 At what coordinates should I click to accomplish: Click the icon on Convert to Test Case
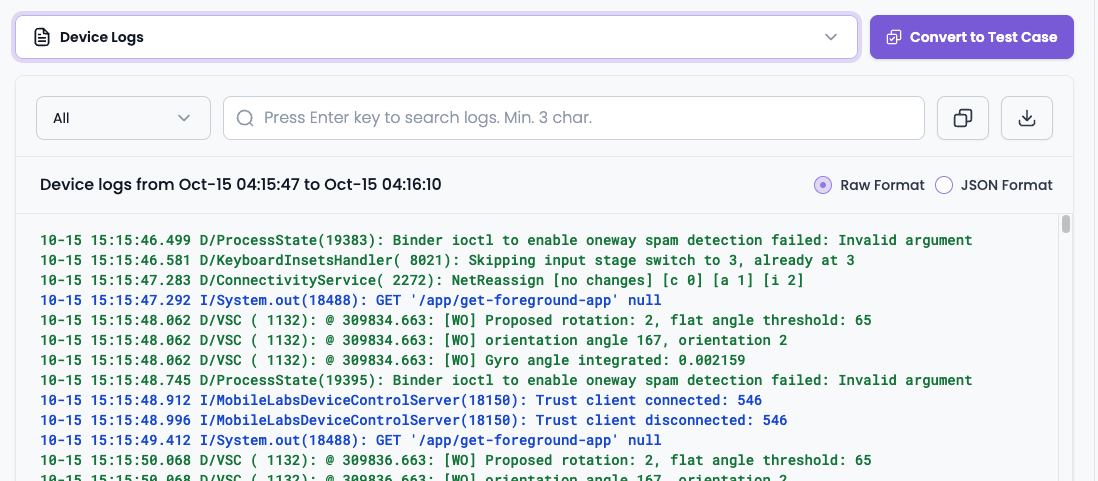click(894, 37)
